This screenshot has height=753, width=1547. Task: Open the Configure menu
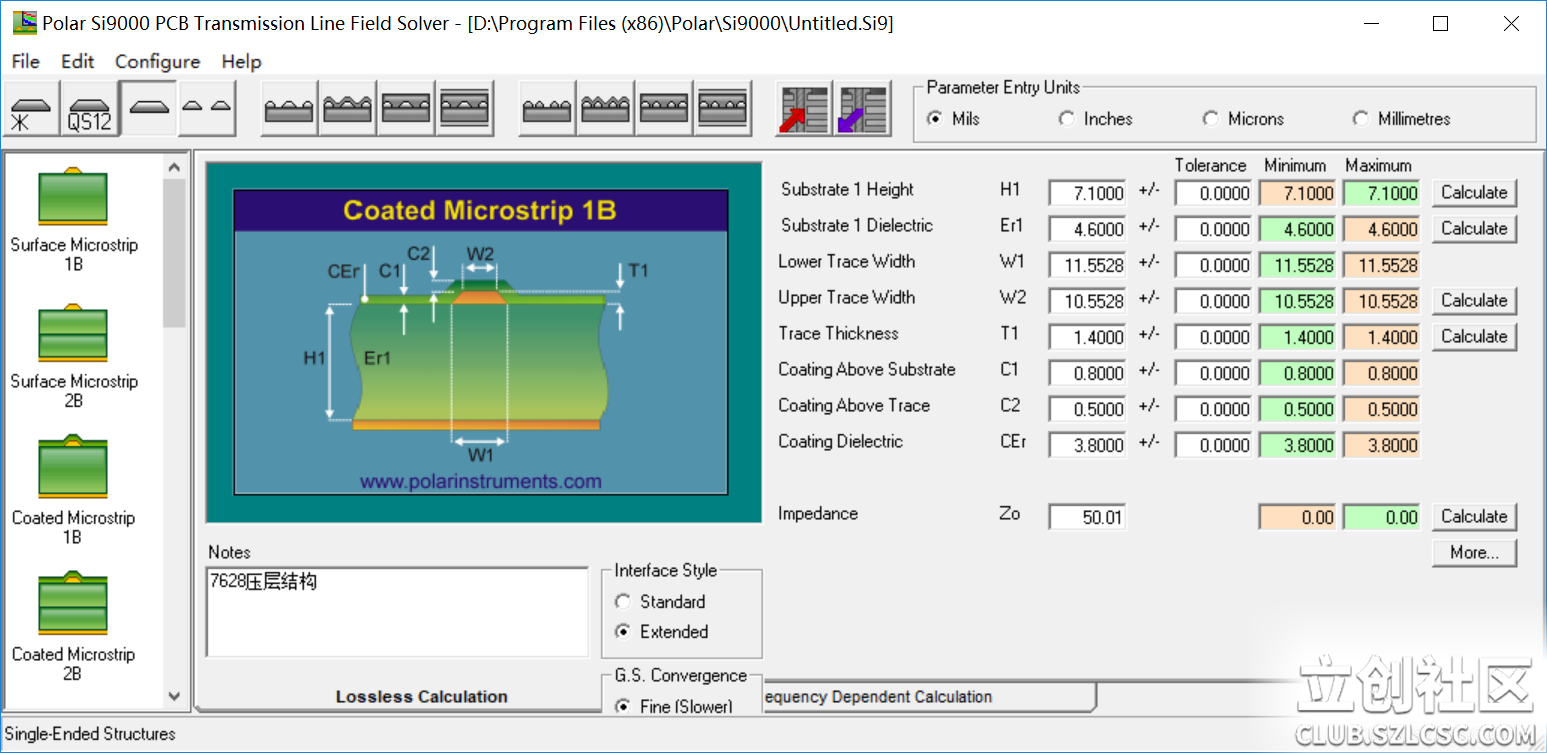point(157,61)
